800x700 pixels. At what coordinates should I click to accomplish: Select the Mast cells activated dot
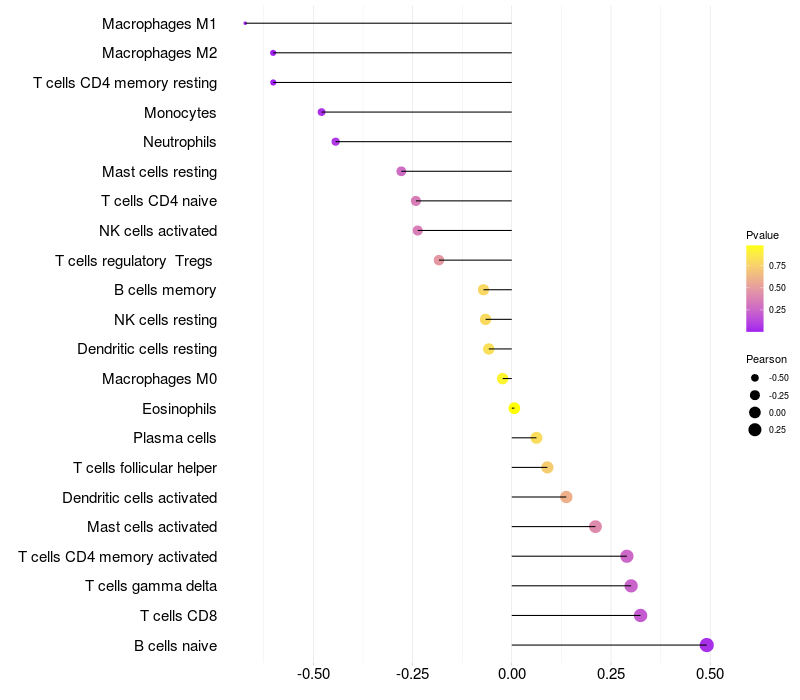point(595,527)
